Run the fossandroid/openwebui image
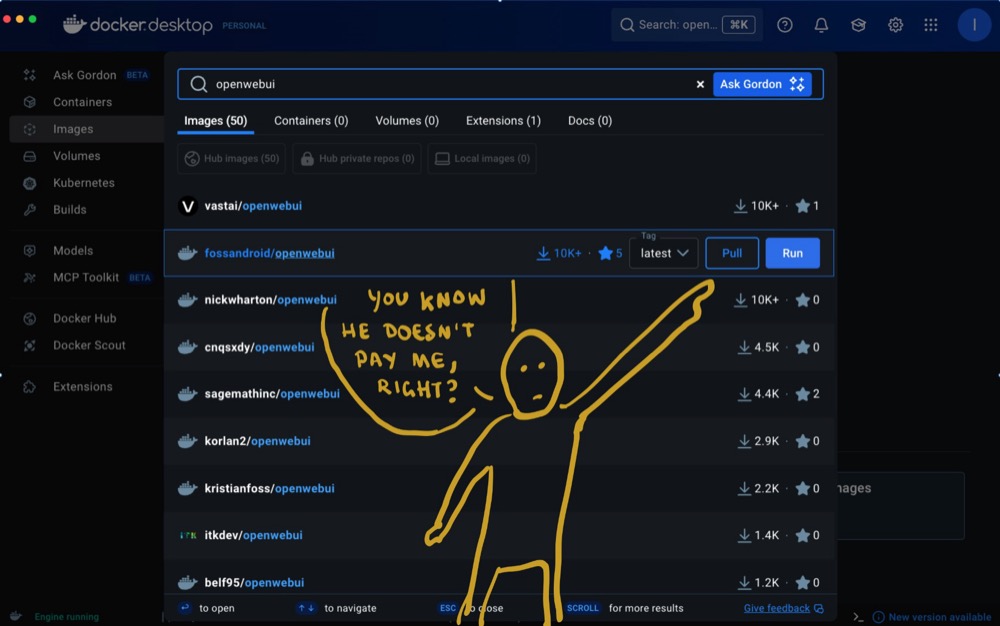The height and width of the screenshot is (626, 1000). (792, 253)
